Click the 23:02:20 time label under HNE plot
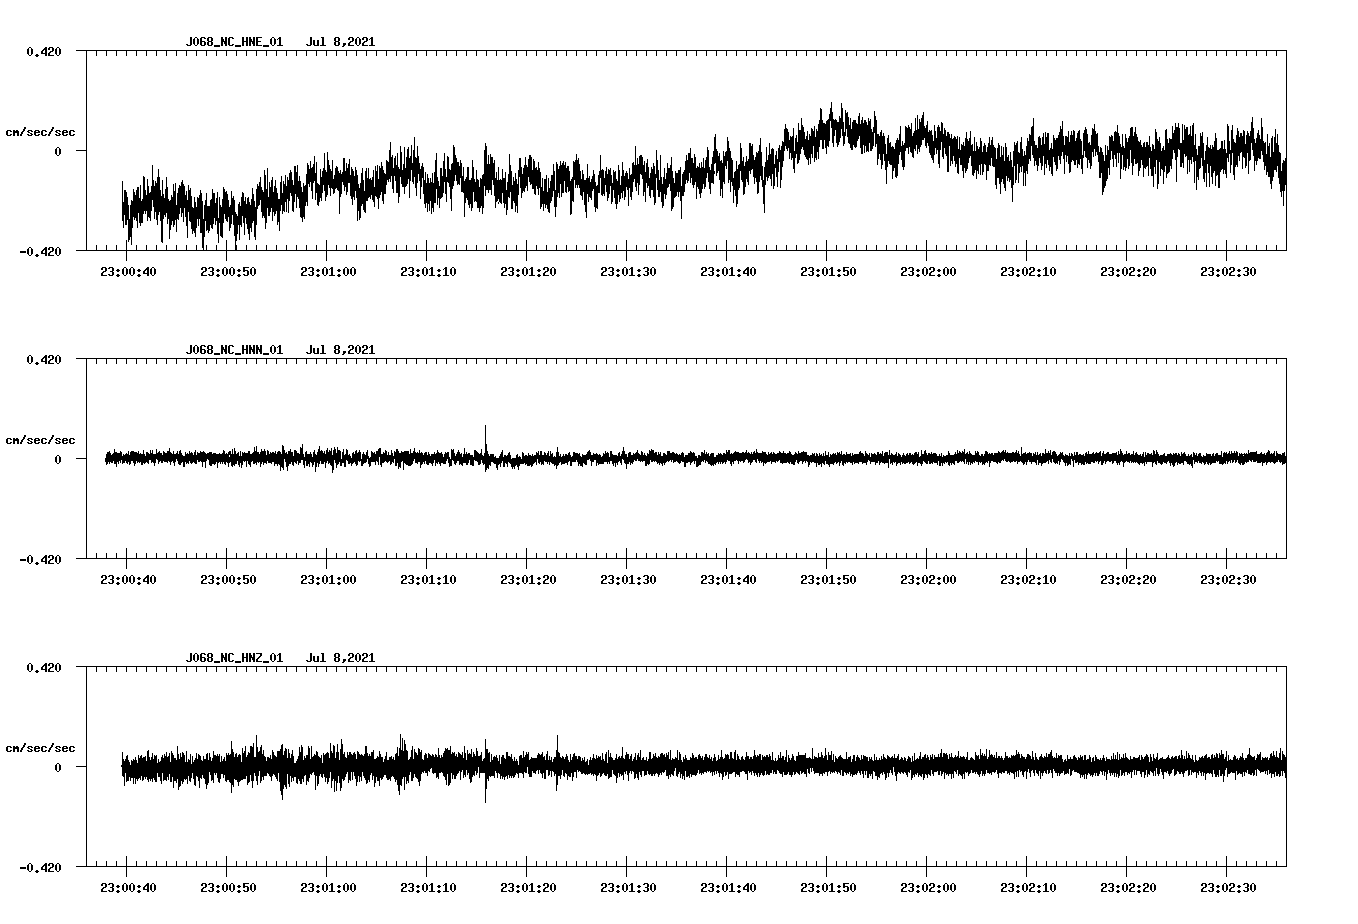 [1127, 272]
